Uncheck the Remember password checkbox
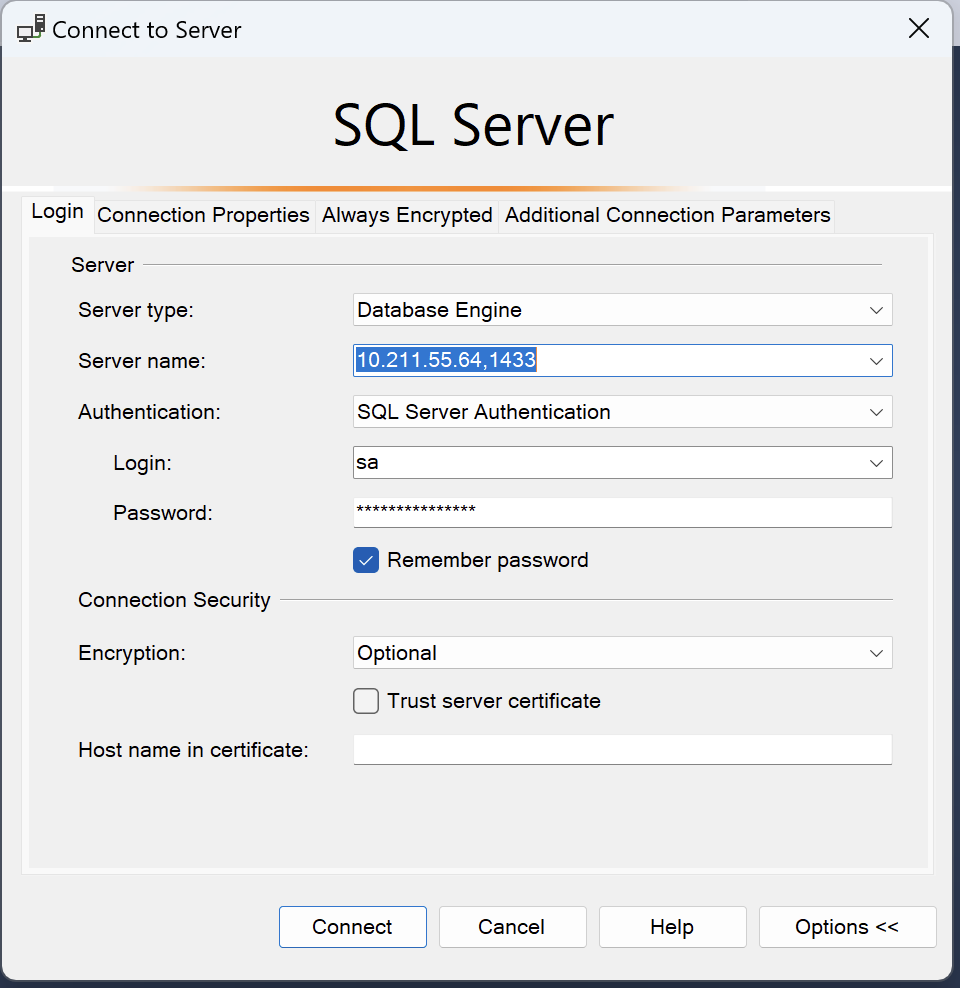Image resolution: width=960 pixels, height=988 pixels. [x=366, y=560]
